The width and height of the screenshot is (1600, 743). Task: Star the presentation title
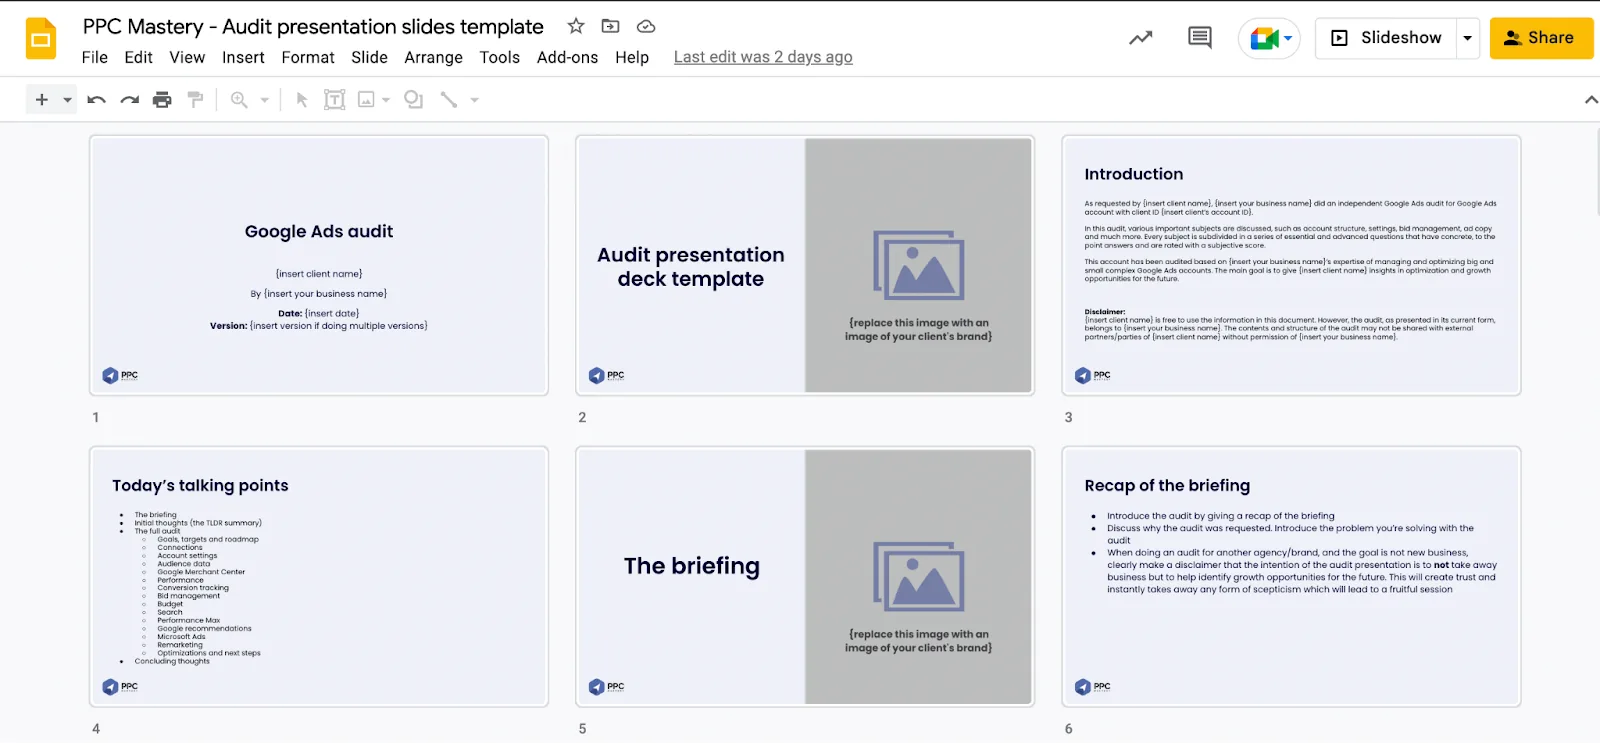click(x=576, y=26)
